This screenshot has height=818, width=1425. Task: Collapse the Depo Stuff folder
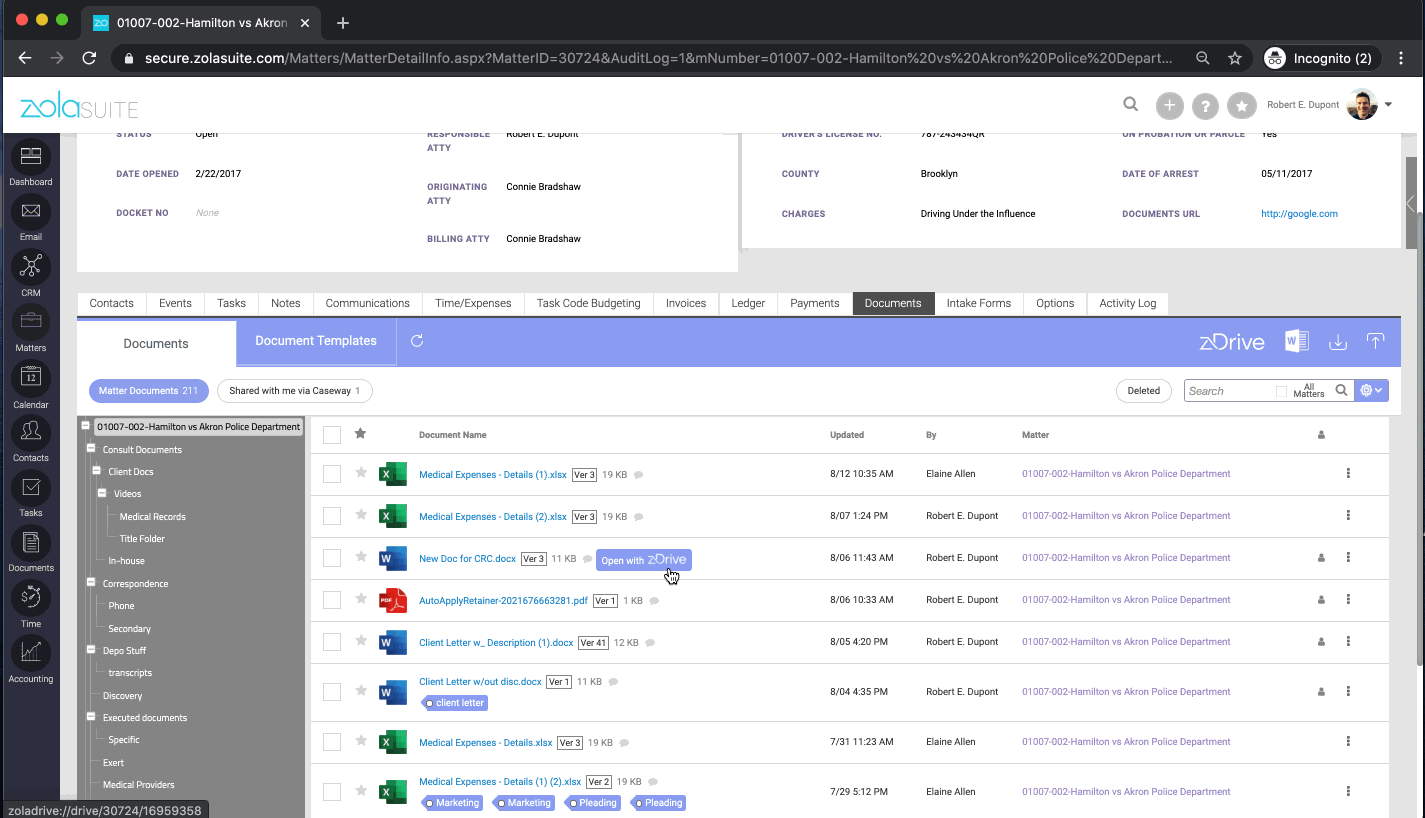tap(91, 650)
